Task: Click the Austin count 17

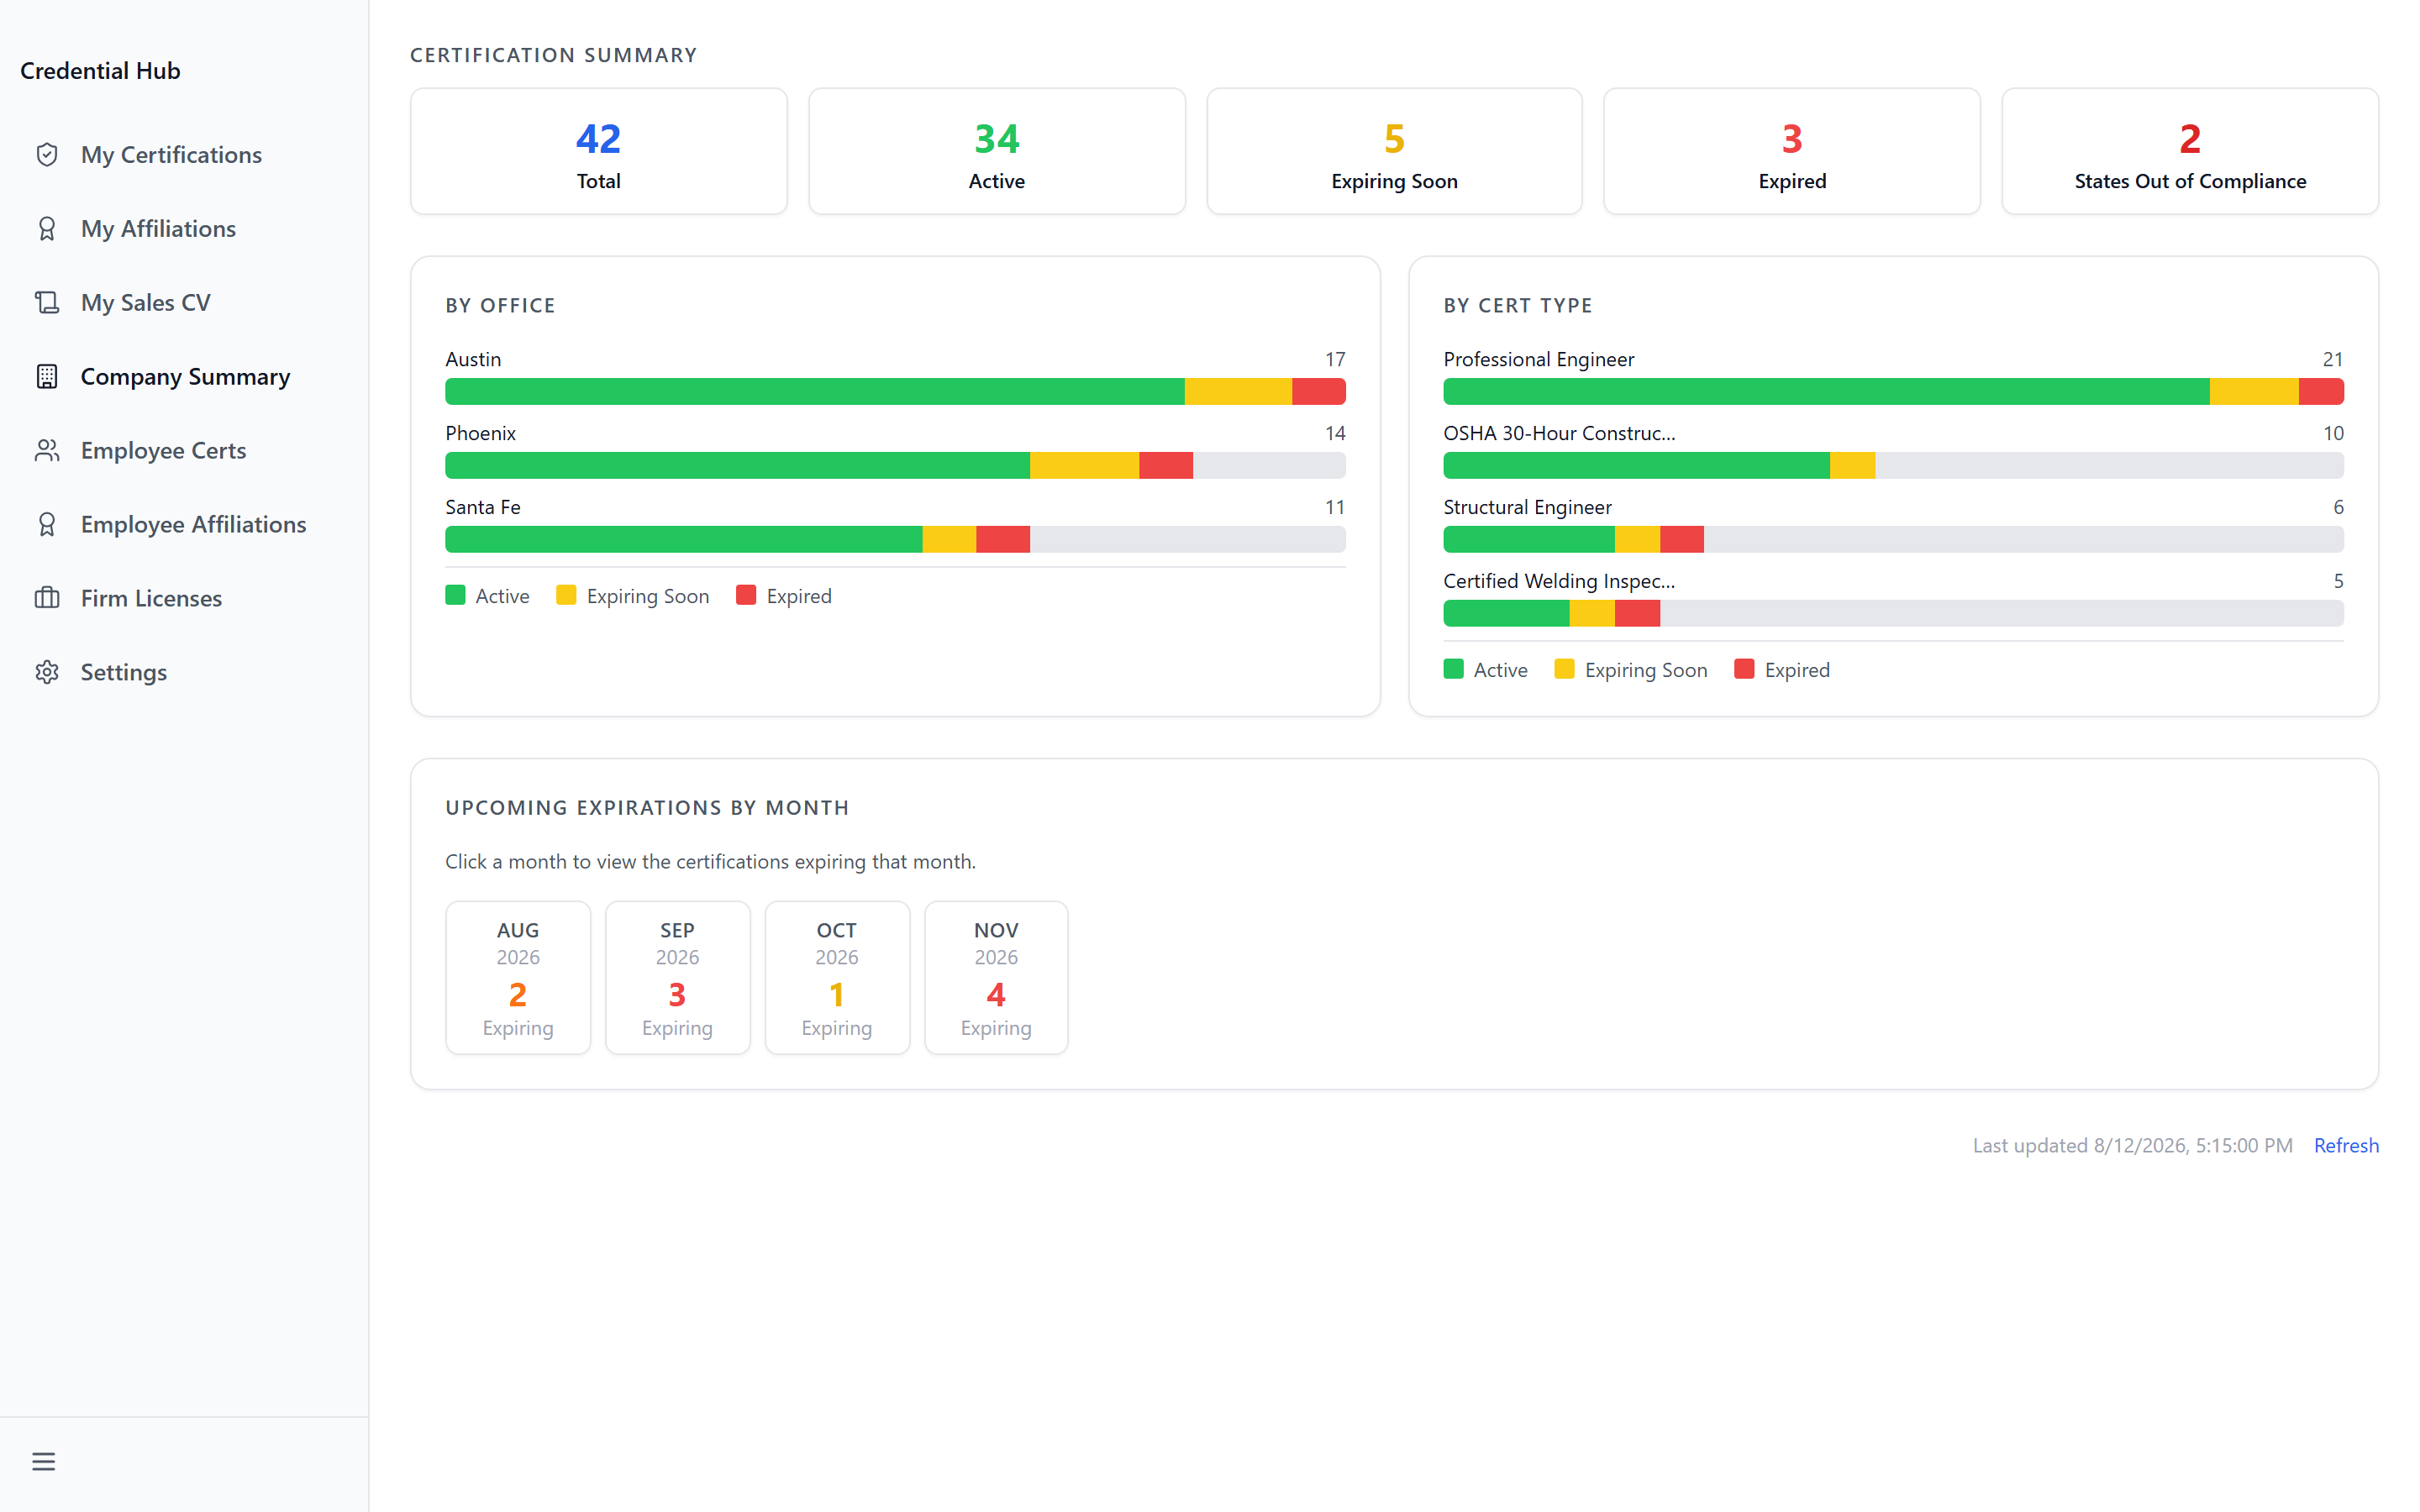Action: point(1335,359)
